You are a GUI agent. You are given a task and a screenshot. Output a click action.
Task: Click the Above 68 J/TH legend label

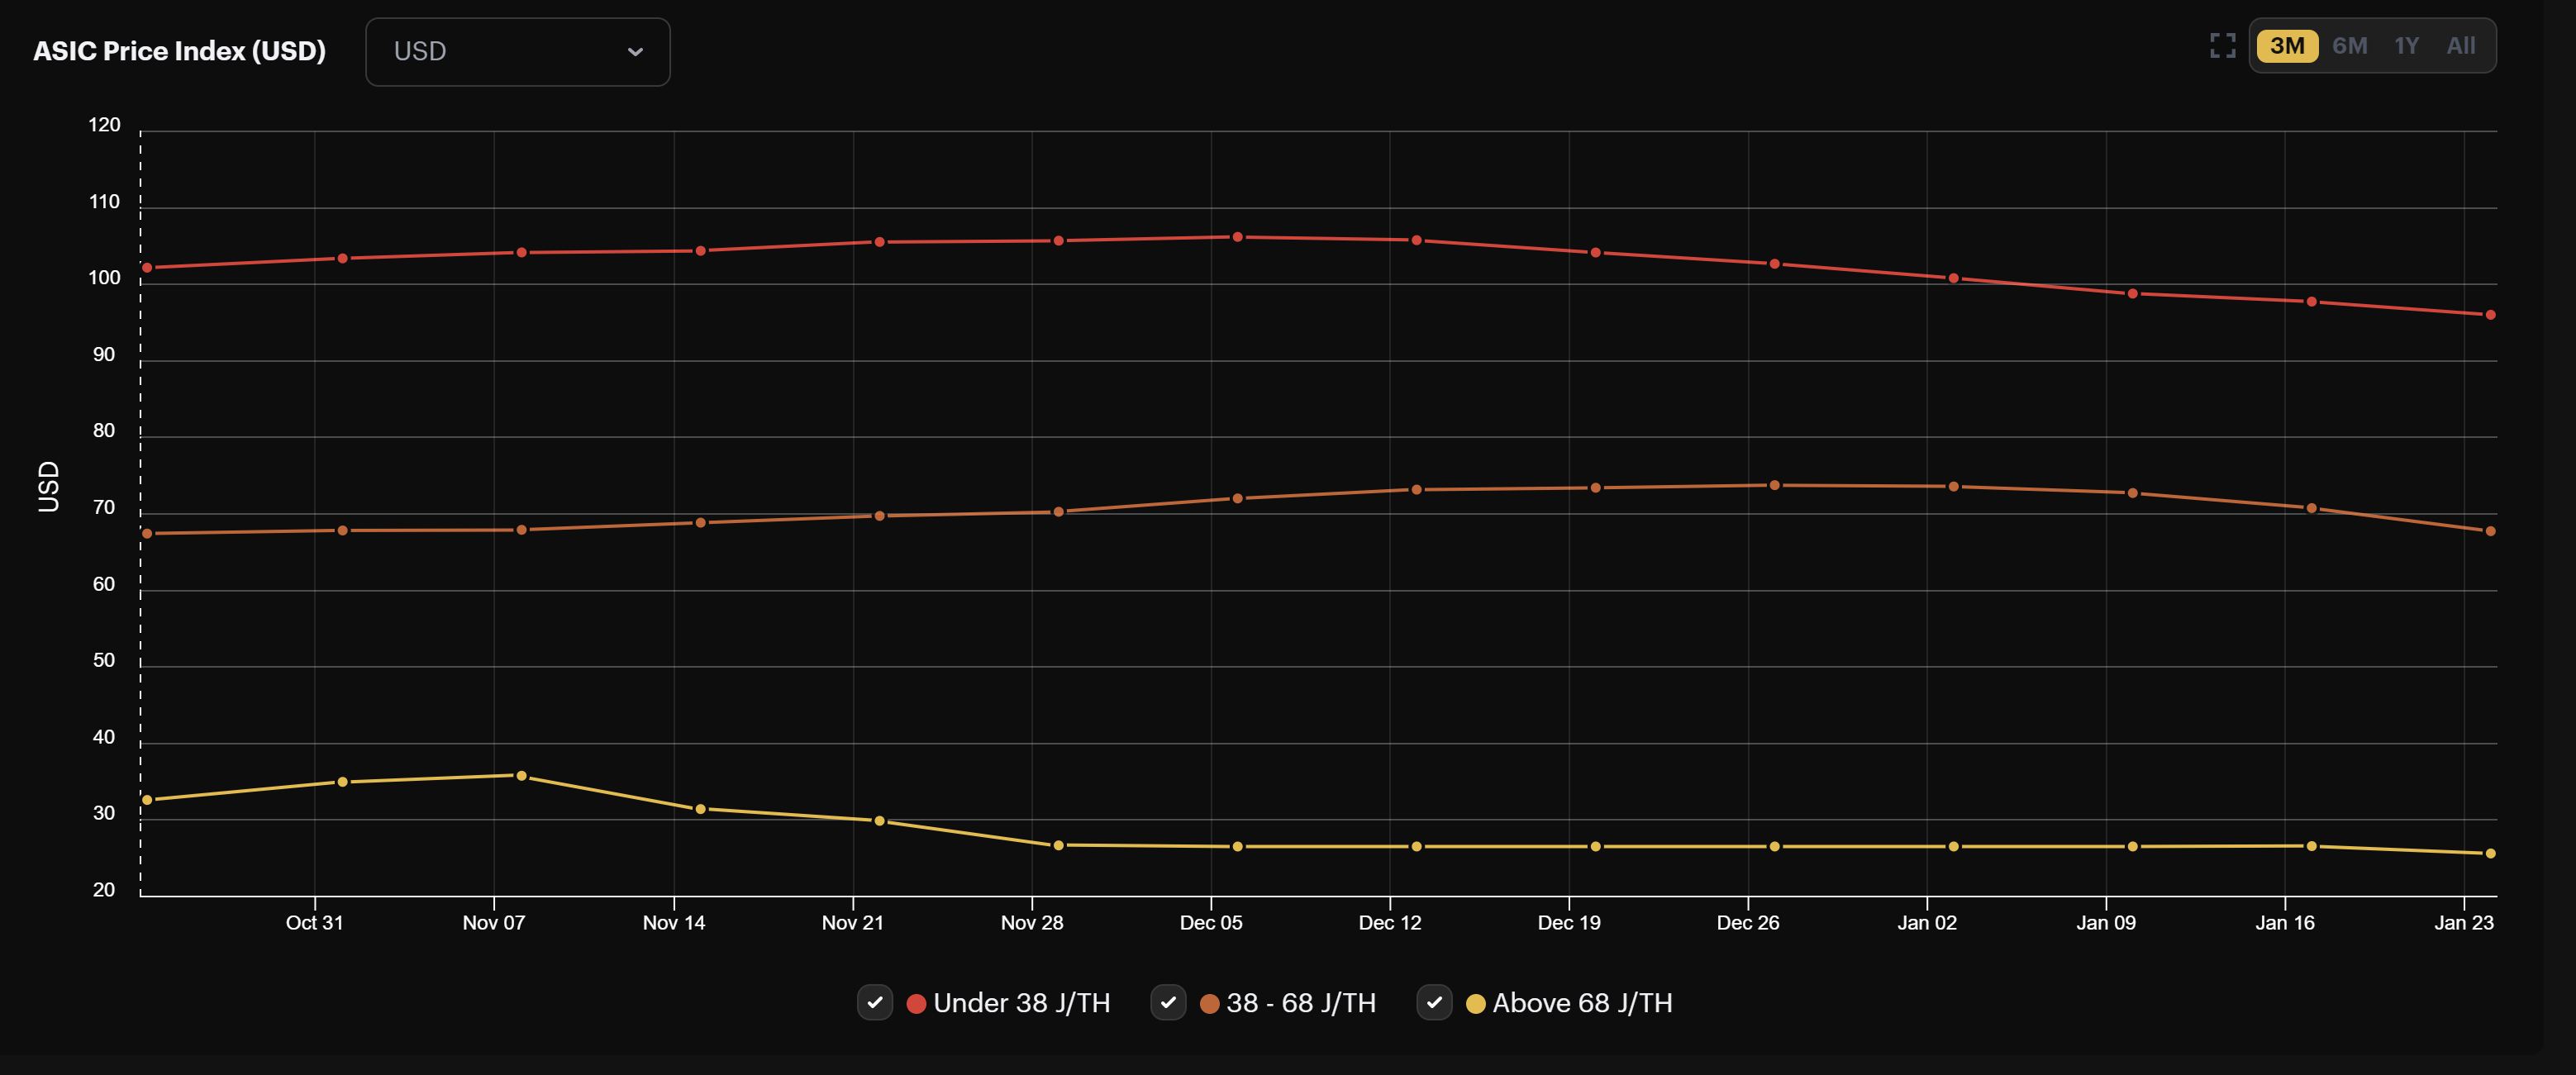point(1582,1003)
